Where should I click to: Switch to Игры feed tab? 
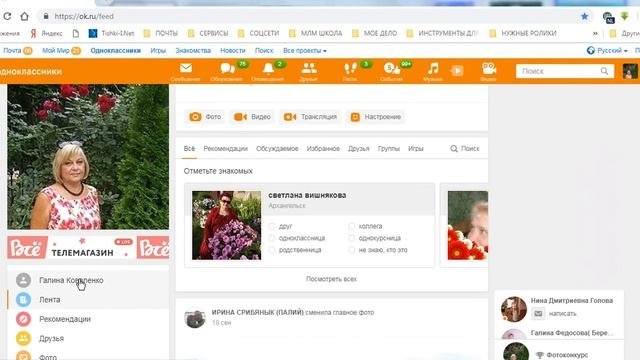click(416, 149)
